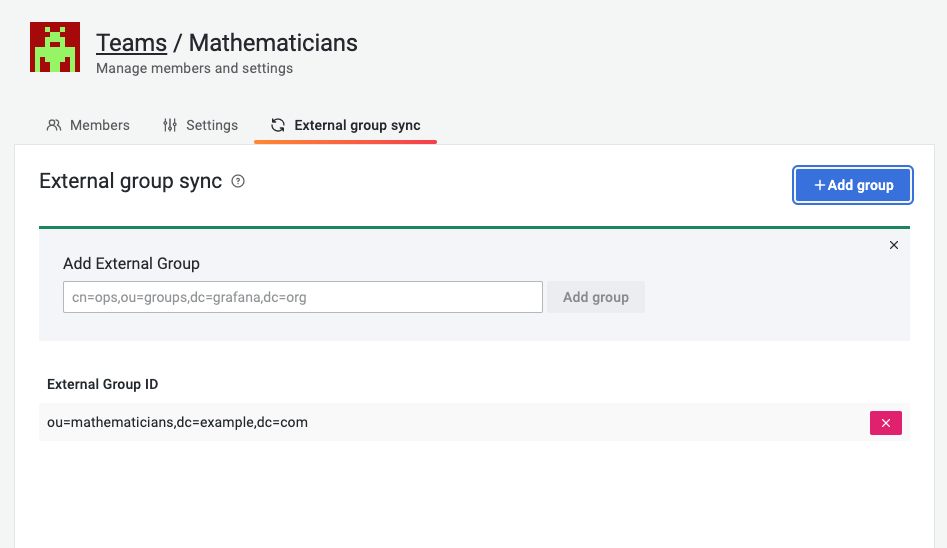Click the External group sync section heading
This screenshot has height=548, width=947.
130,182
